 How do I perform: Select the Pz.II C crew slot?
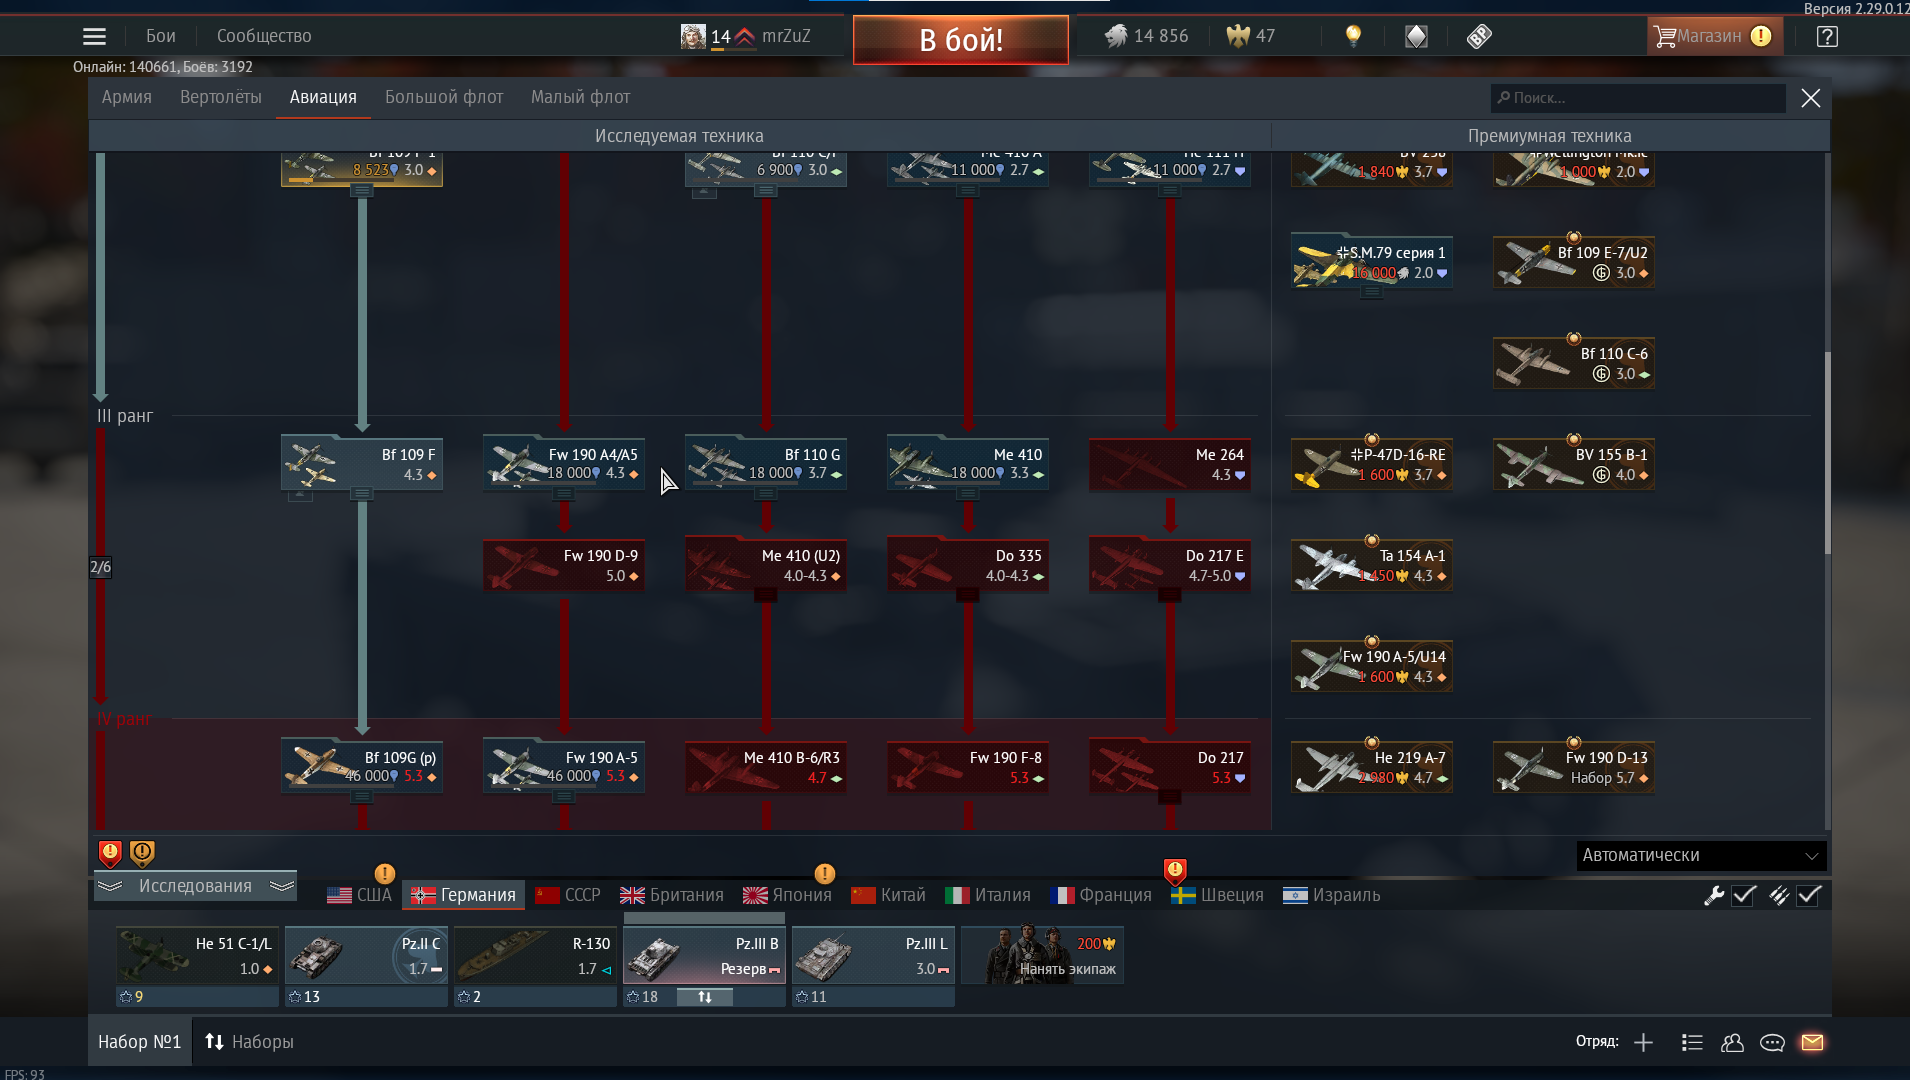(366, 957)
